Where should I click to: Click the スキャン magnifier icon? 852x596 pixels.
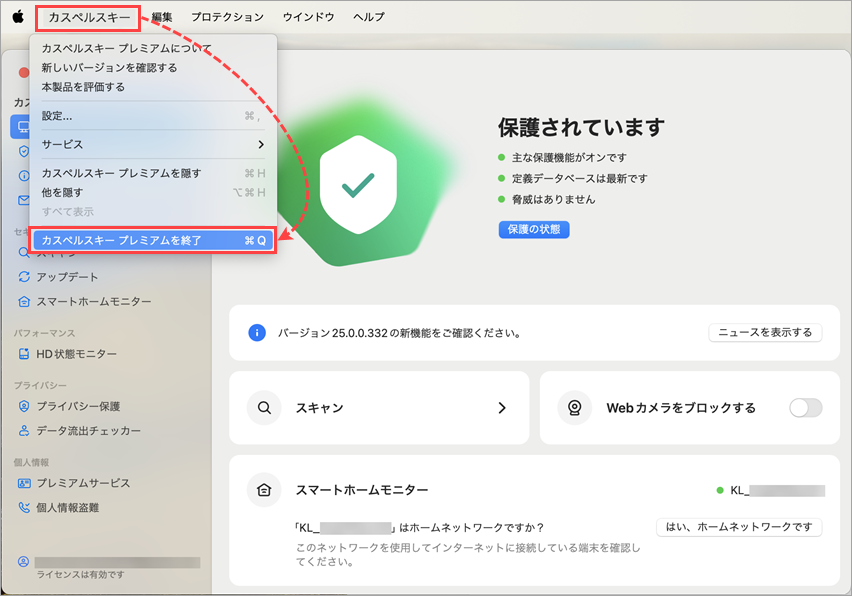(264, 407)
